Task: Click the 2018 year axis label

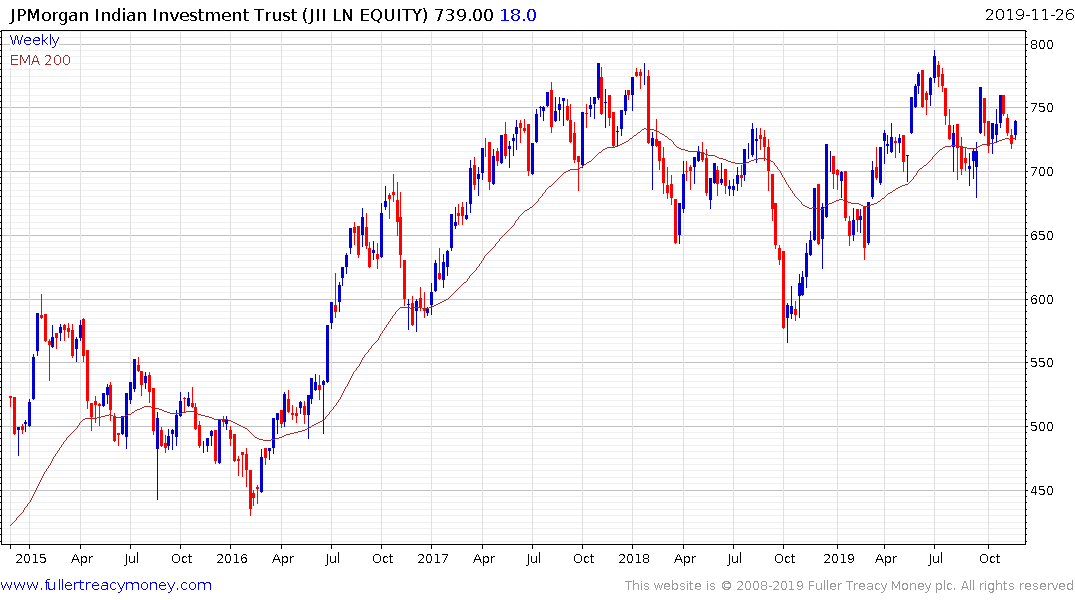Action: pyautogui.click(x=633, y=558)
